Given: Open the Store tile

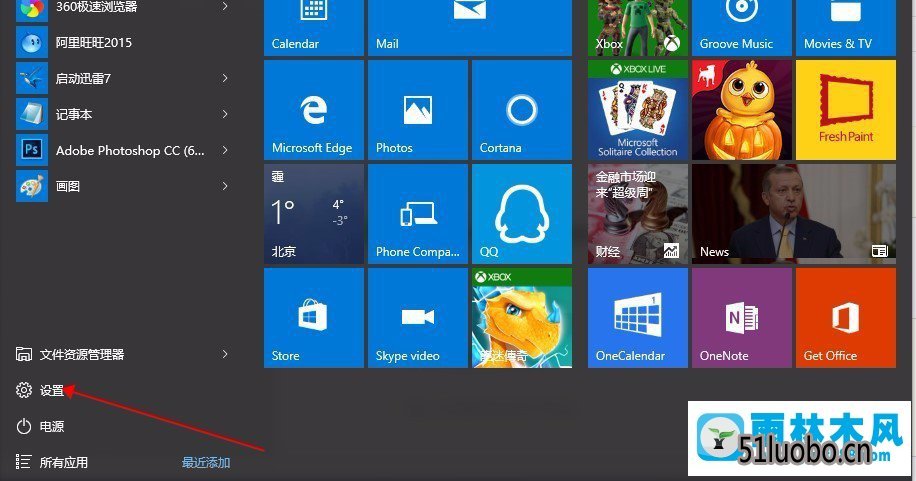Looking at the screenshot, I should (x=314, y=318).
